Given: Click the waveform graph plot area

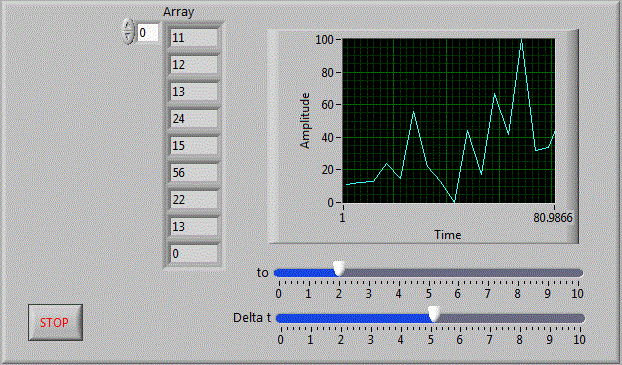Looking at the screenshot, I should pyautogui.click(x=449, y=121).
